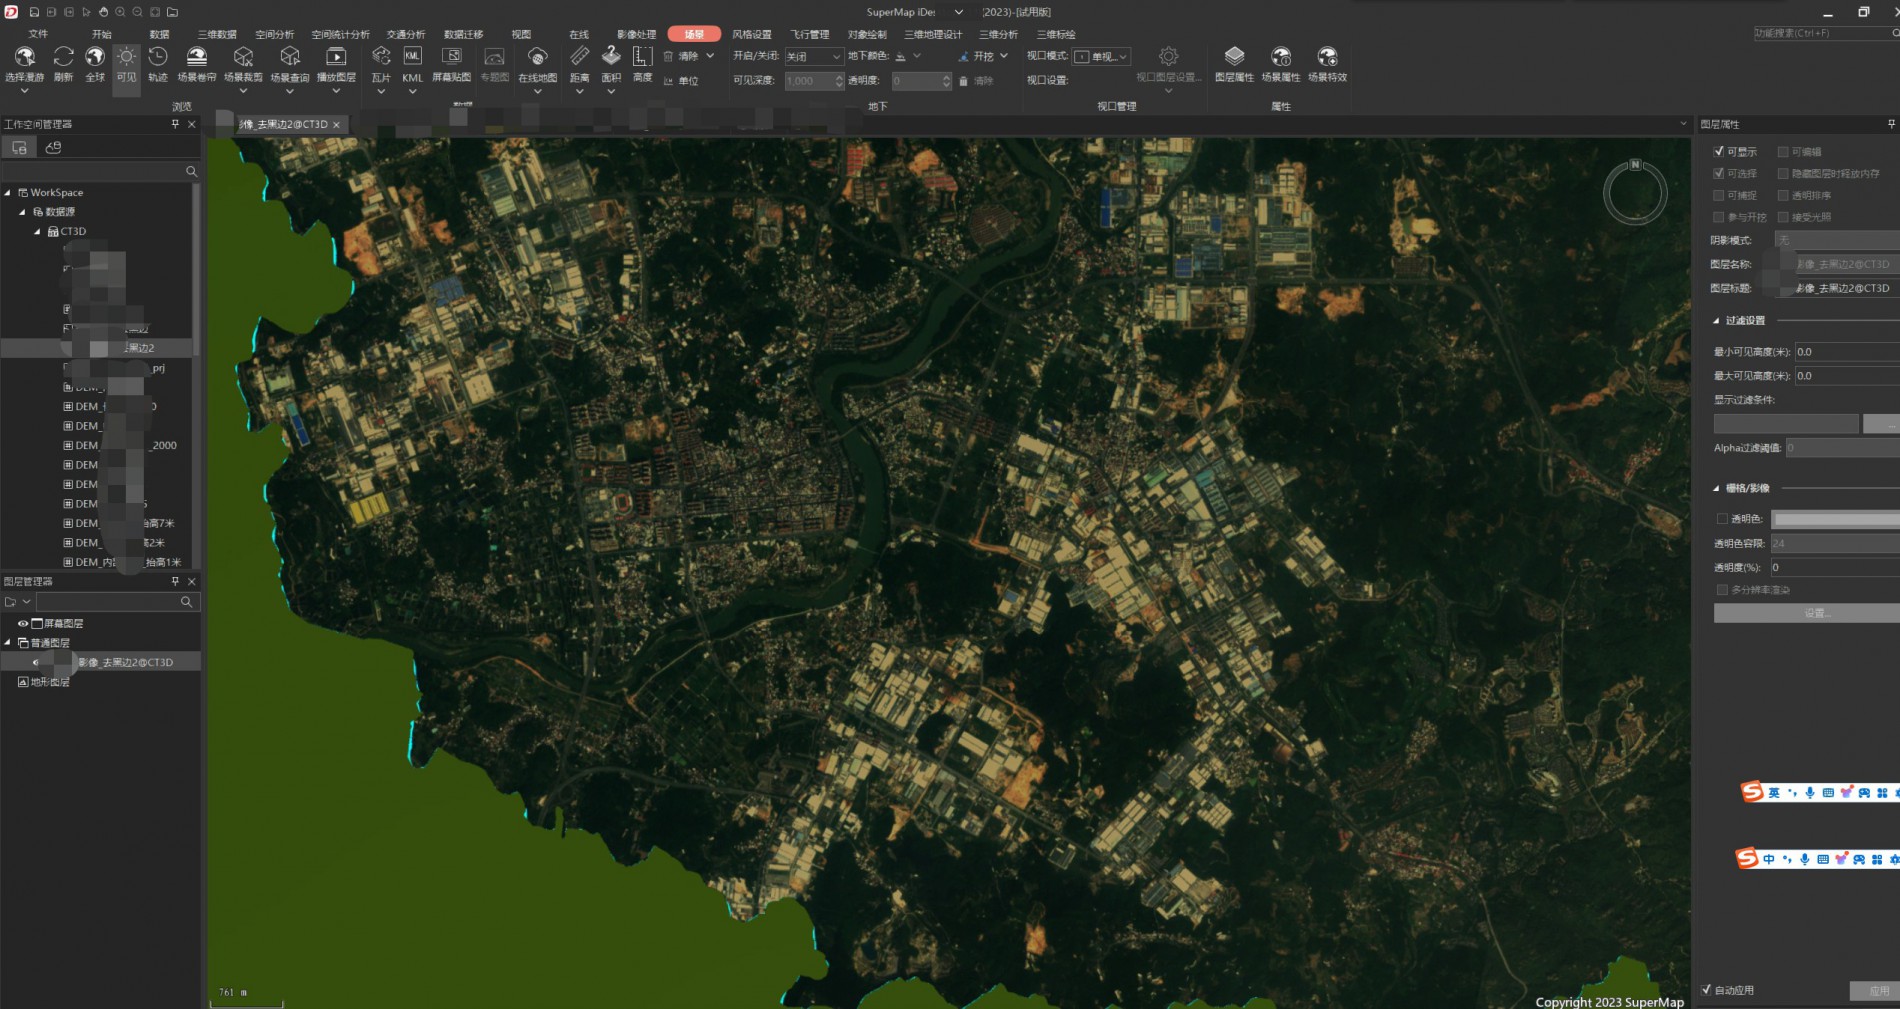Close the 图层管理器 layer manager panel

[192, 581]
